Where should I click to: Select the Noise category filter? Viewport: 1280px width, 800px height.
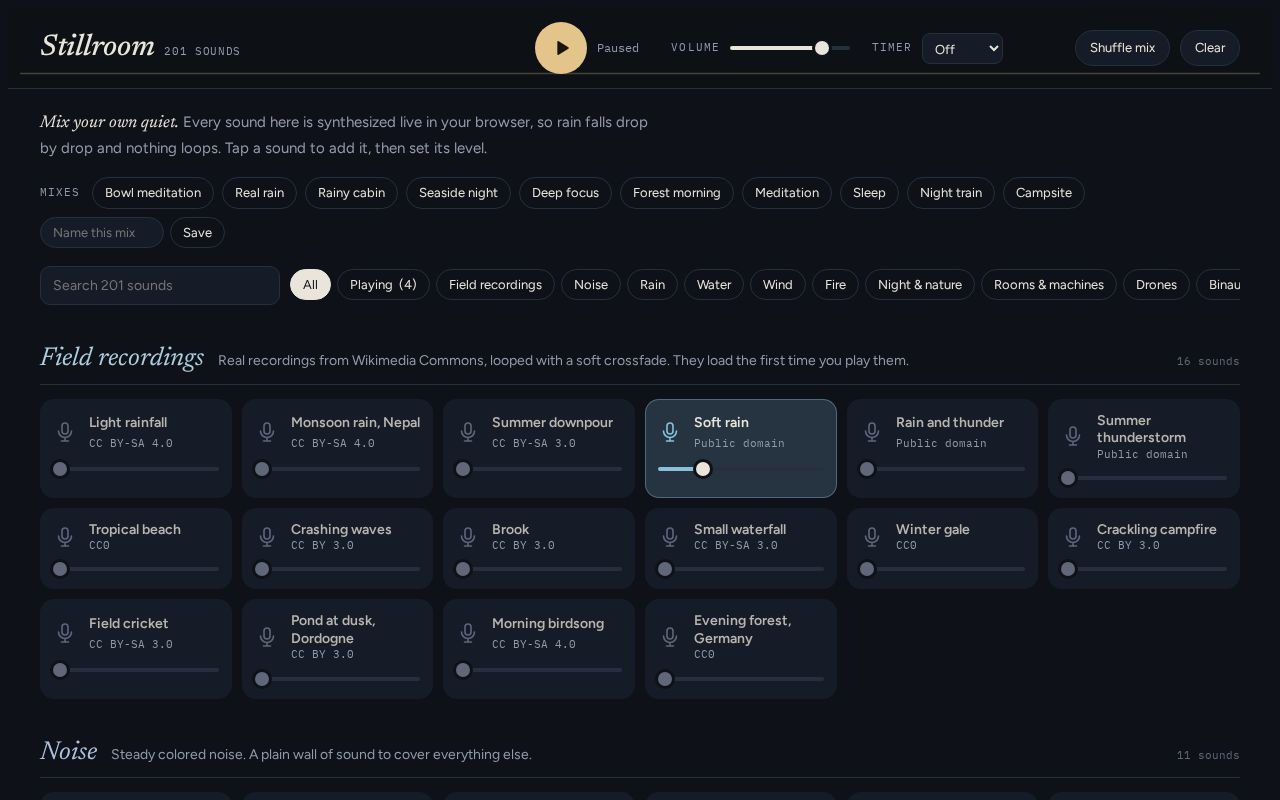(591, 285)
